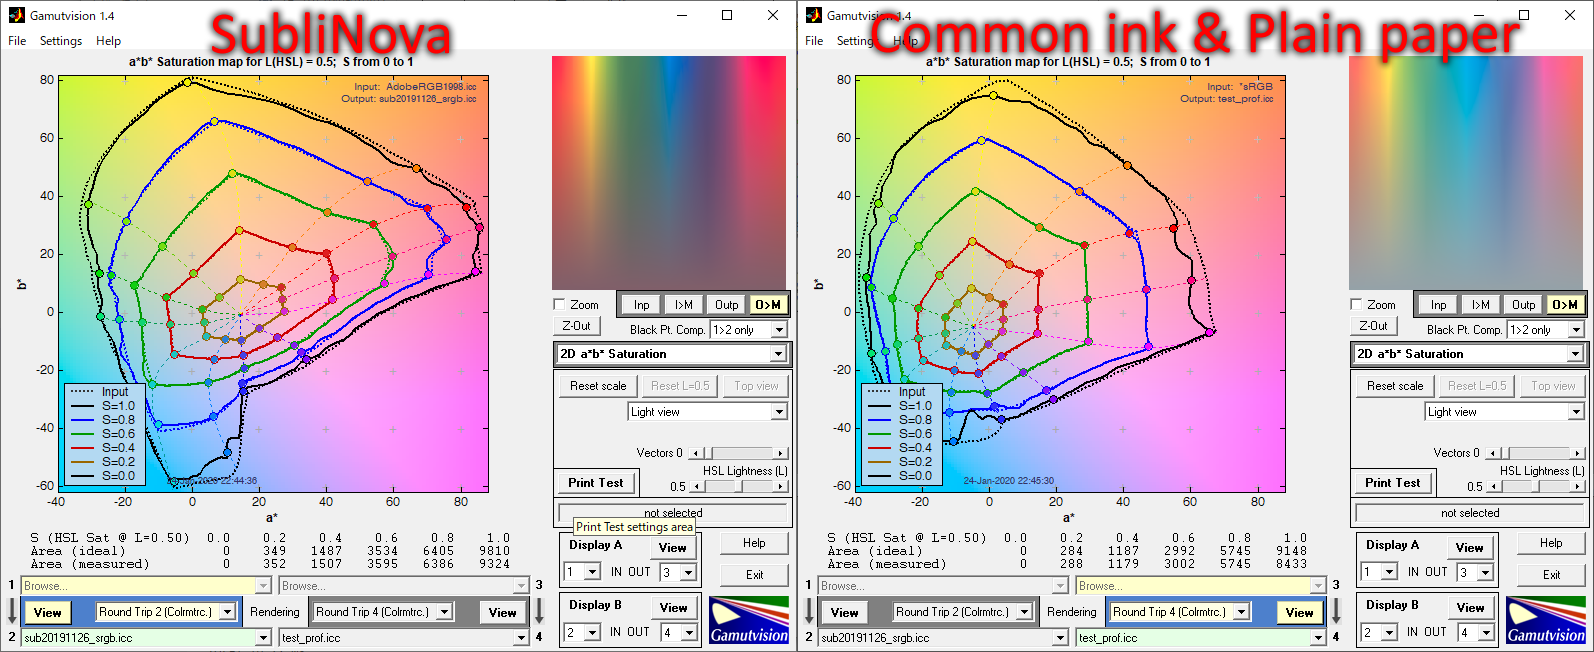Click Print Test button in right window

tap(1393, 483)
